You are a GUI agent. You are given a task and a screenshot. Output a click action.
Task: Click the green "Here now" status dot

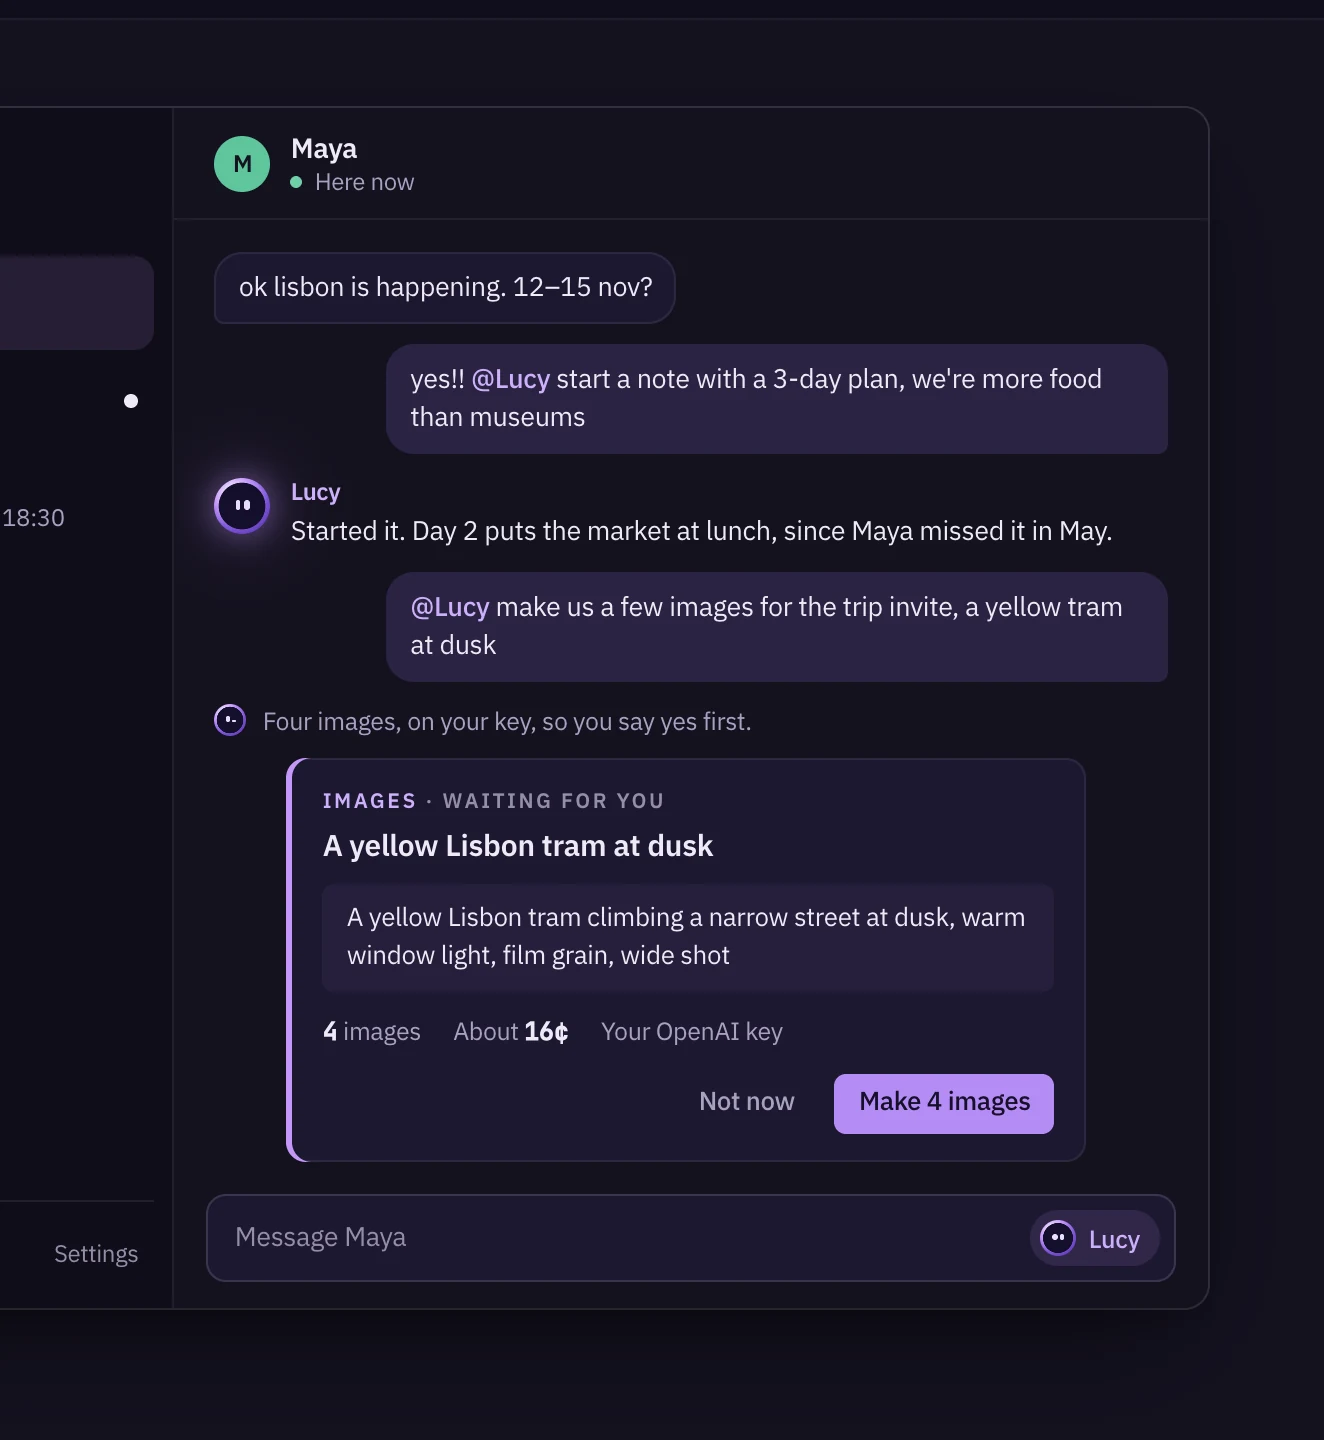[296, 182]
